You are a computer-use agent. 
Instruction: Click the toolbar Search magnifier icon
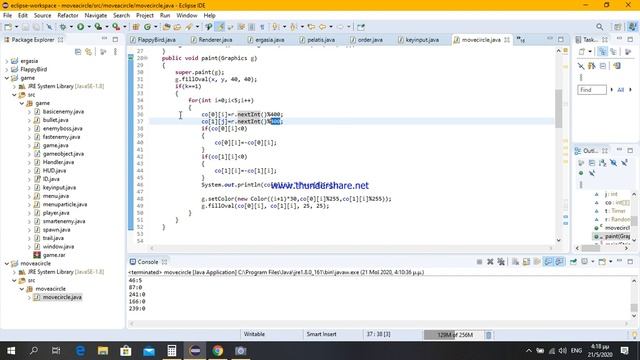pos(599,27)
